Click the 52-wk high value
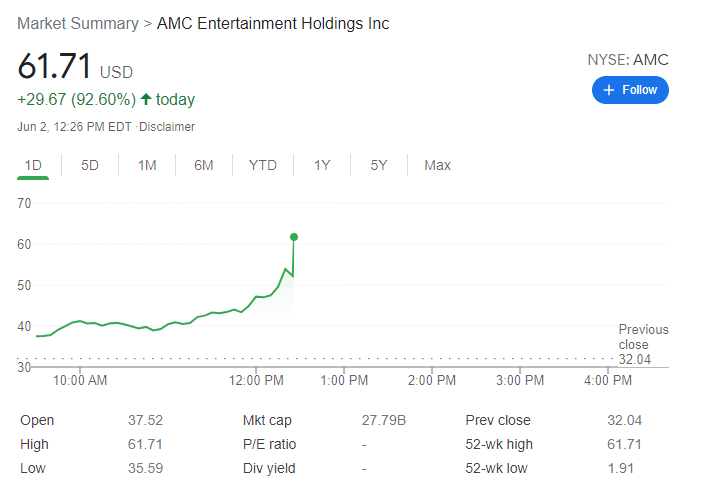Viewport: 704px width, 494px height. [x=624, y=444]
